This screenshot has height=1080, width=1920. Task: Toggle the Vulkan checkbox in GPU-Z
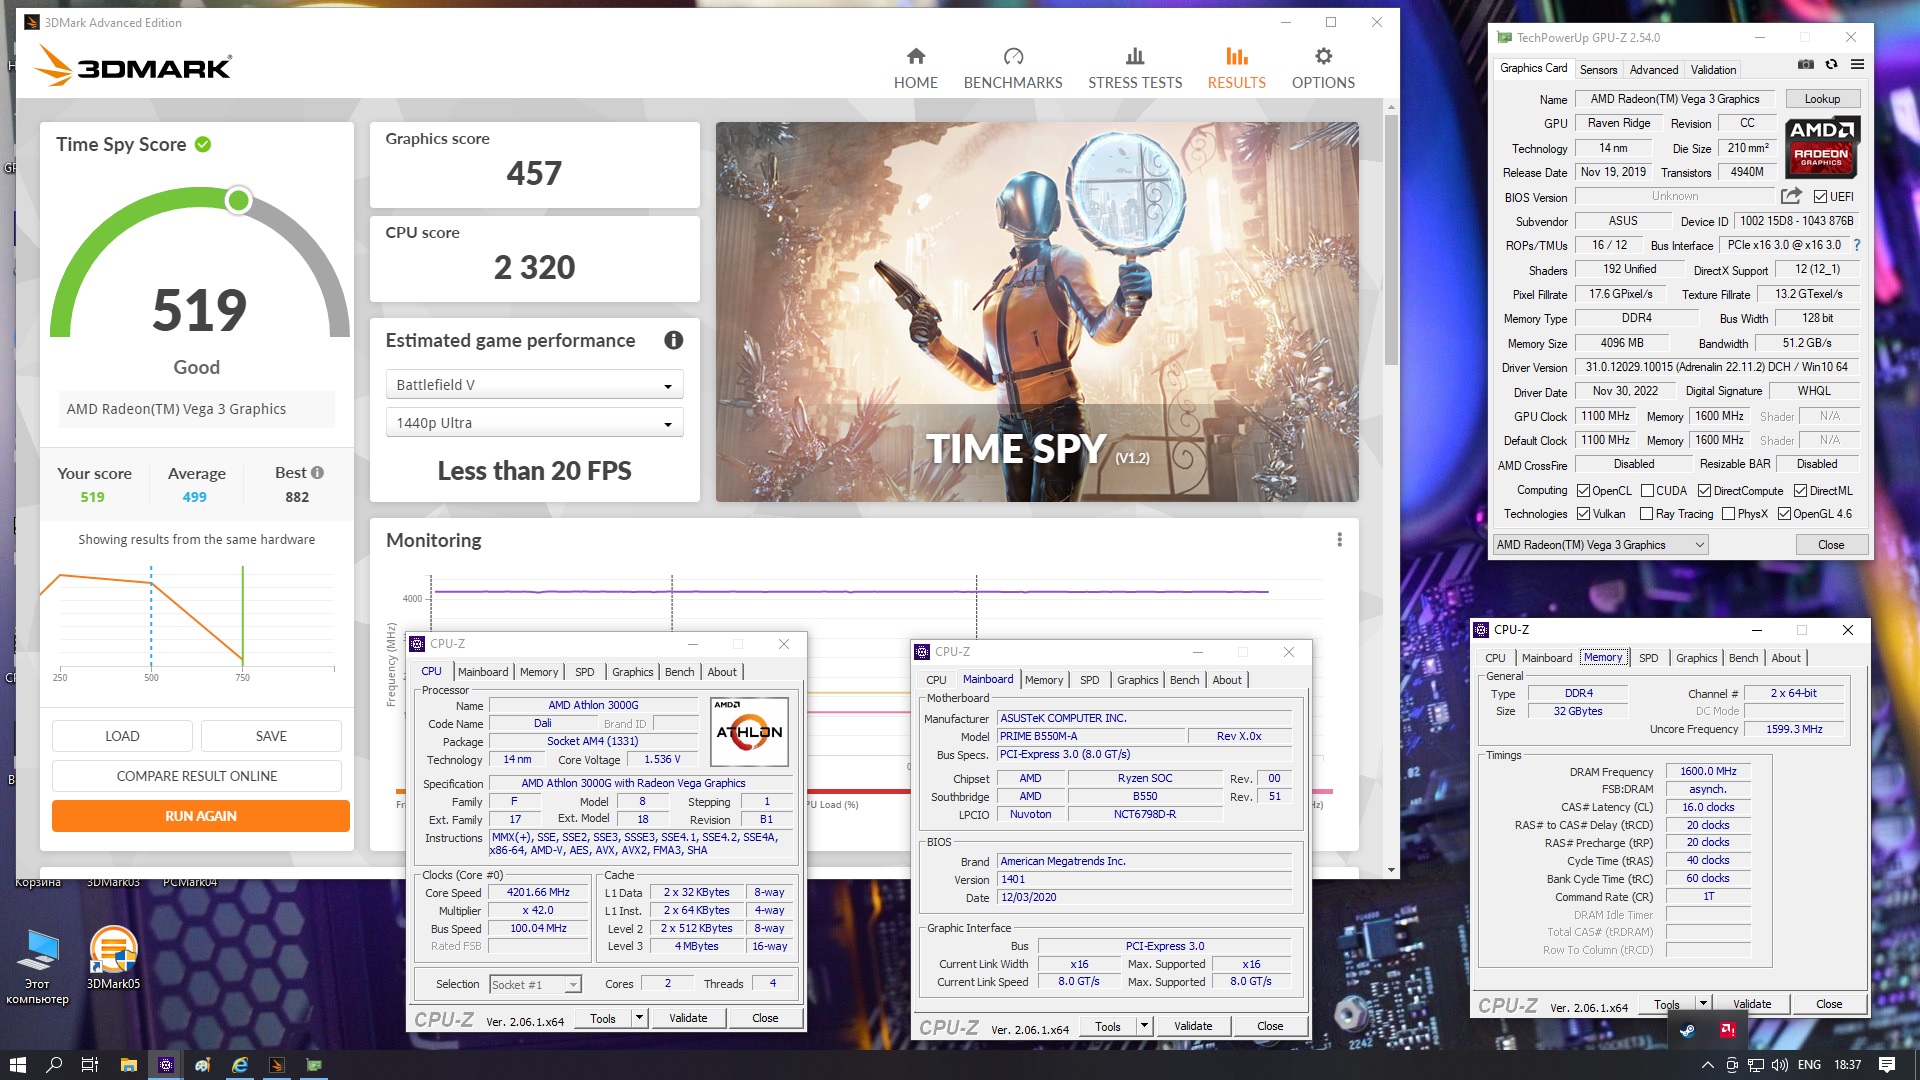coord(1583,514)
